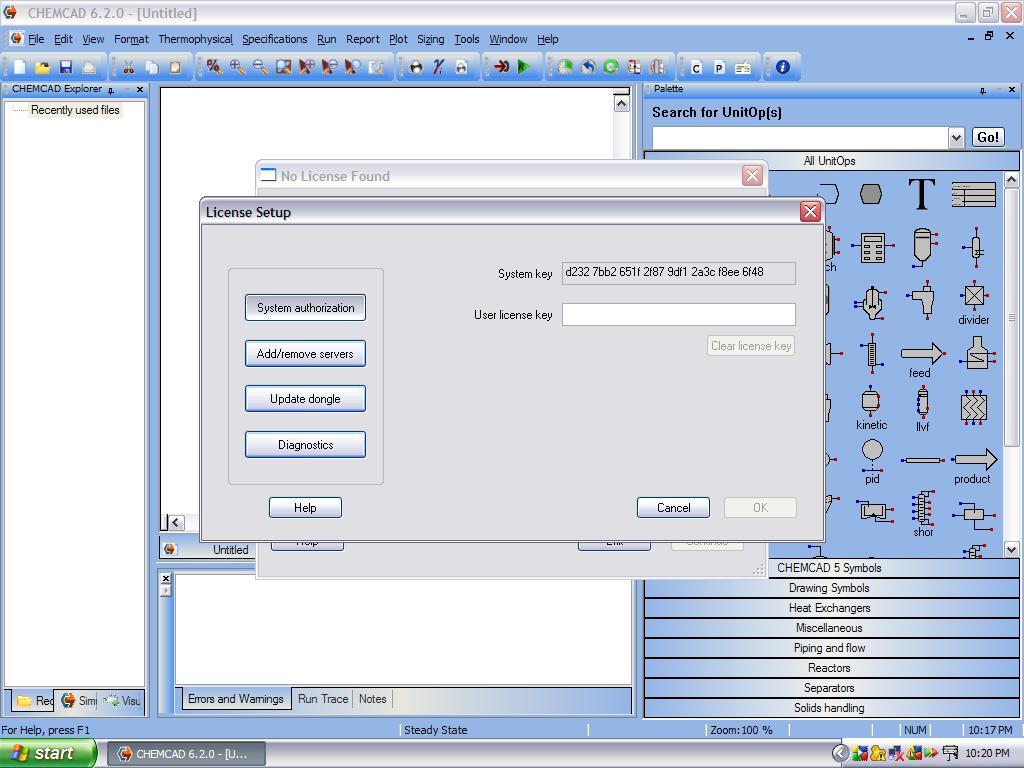Select the zigzag plate exchanger icon
Image resolution: width=1024 pixels, height=768 pixels.
coord(974,407)
